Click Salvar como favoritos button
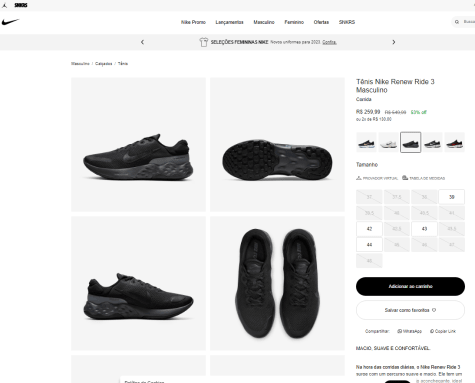Screen dimensions: 475x383 tap(410, 310)
